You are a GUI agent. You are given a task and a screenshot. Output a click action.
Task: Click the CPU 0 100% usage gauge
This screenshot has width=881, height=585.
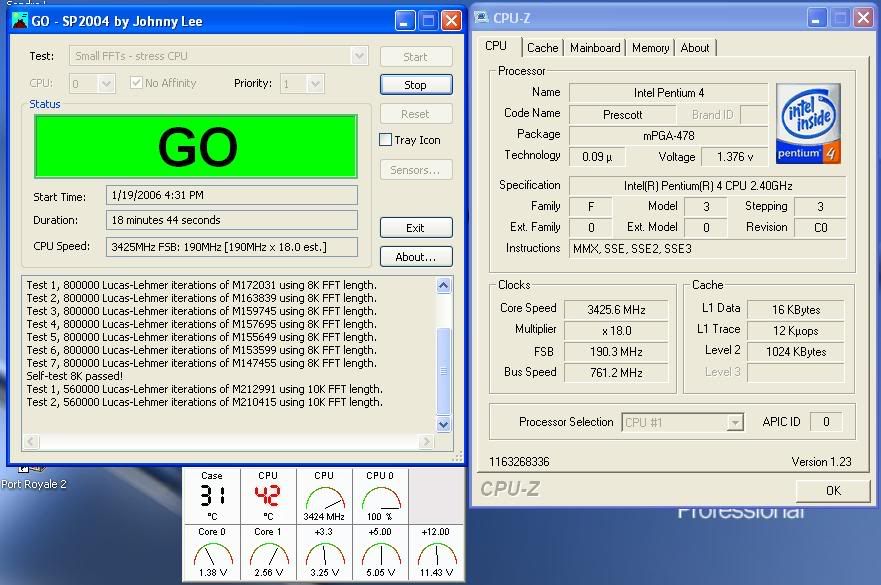[380, 496]
